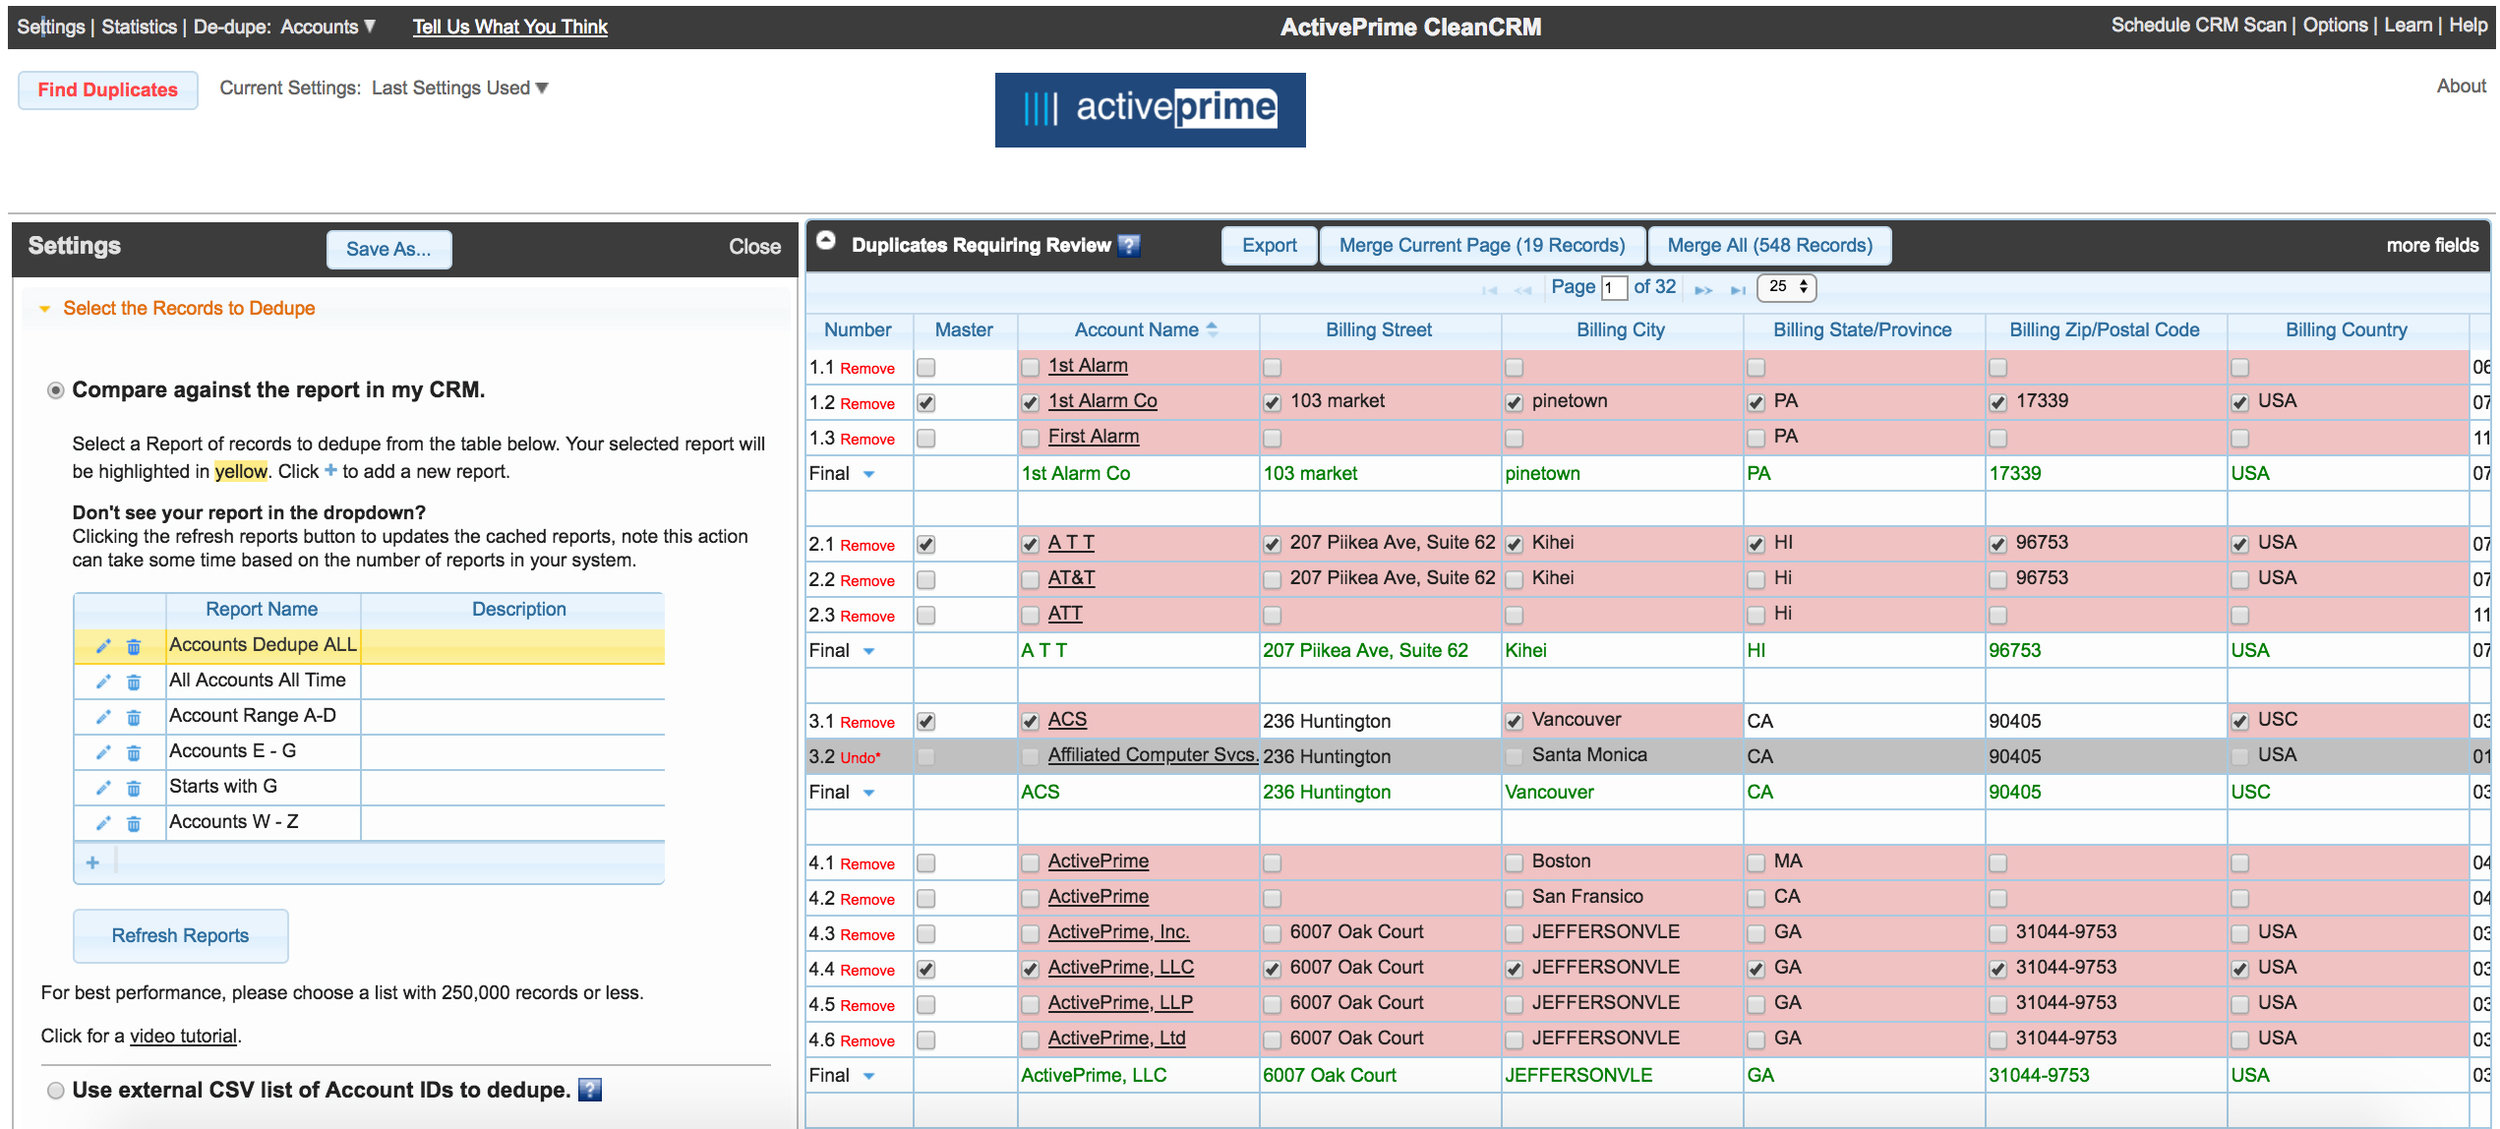The image size is (2500, 1129).
Task: Open Current Settings Last Settings Used dropdown
Action: (460, 88)
